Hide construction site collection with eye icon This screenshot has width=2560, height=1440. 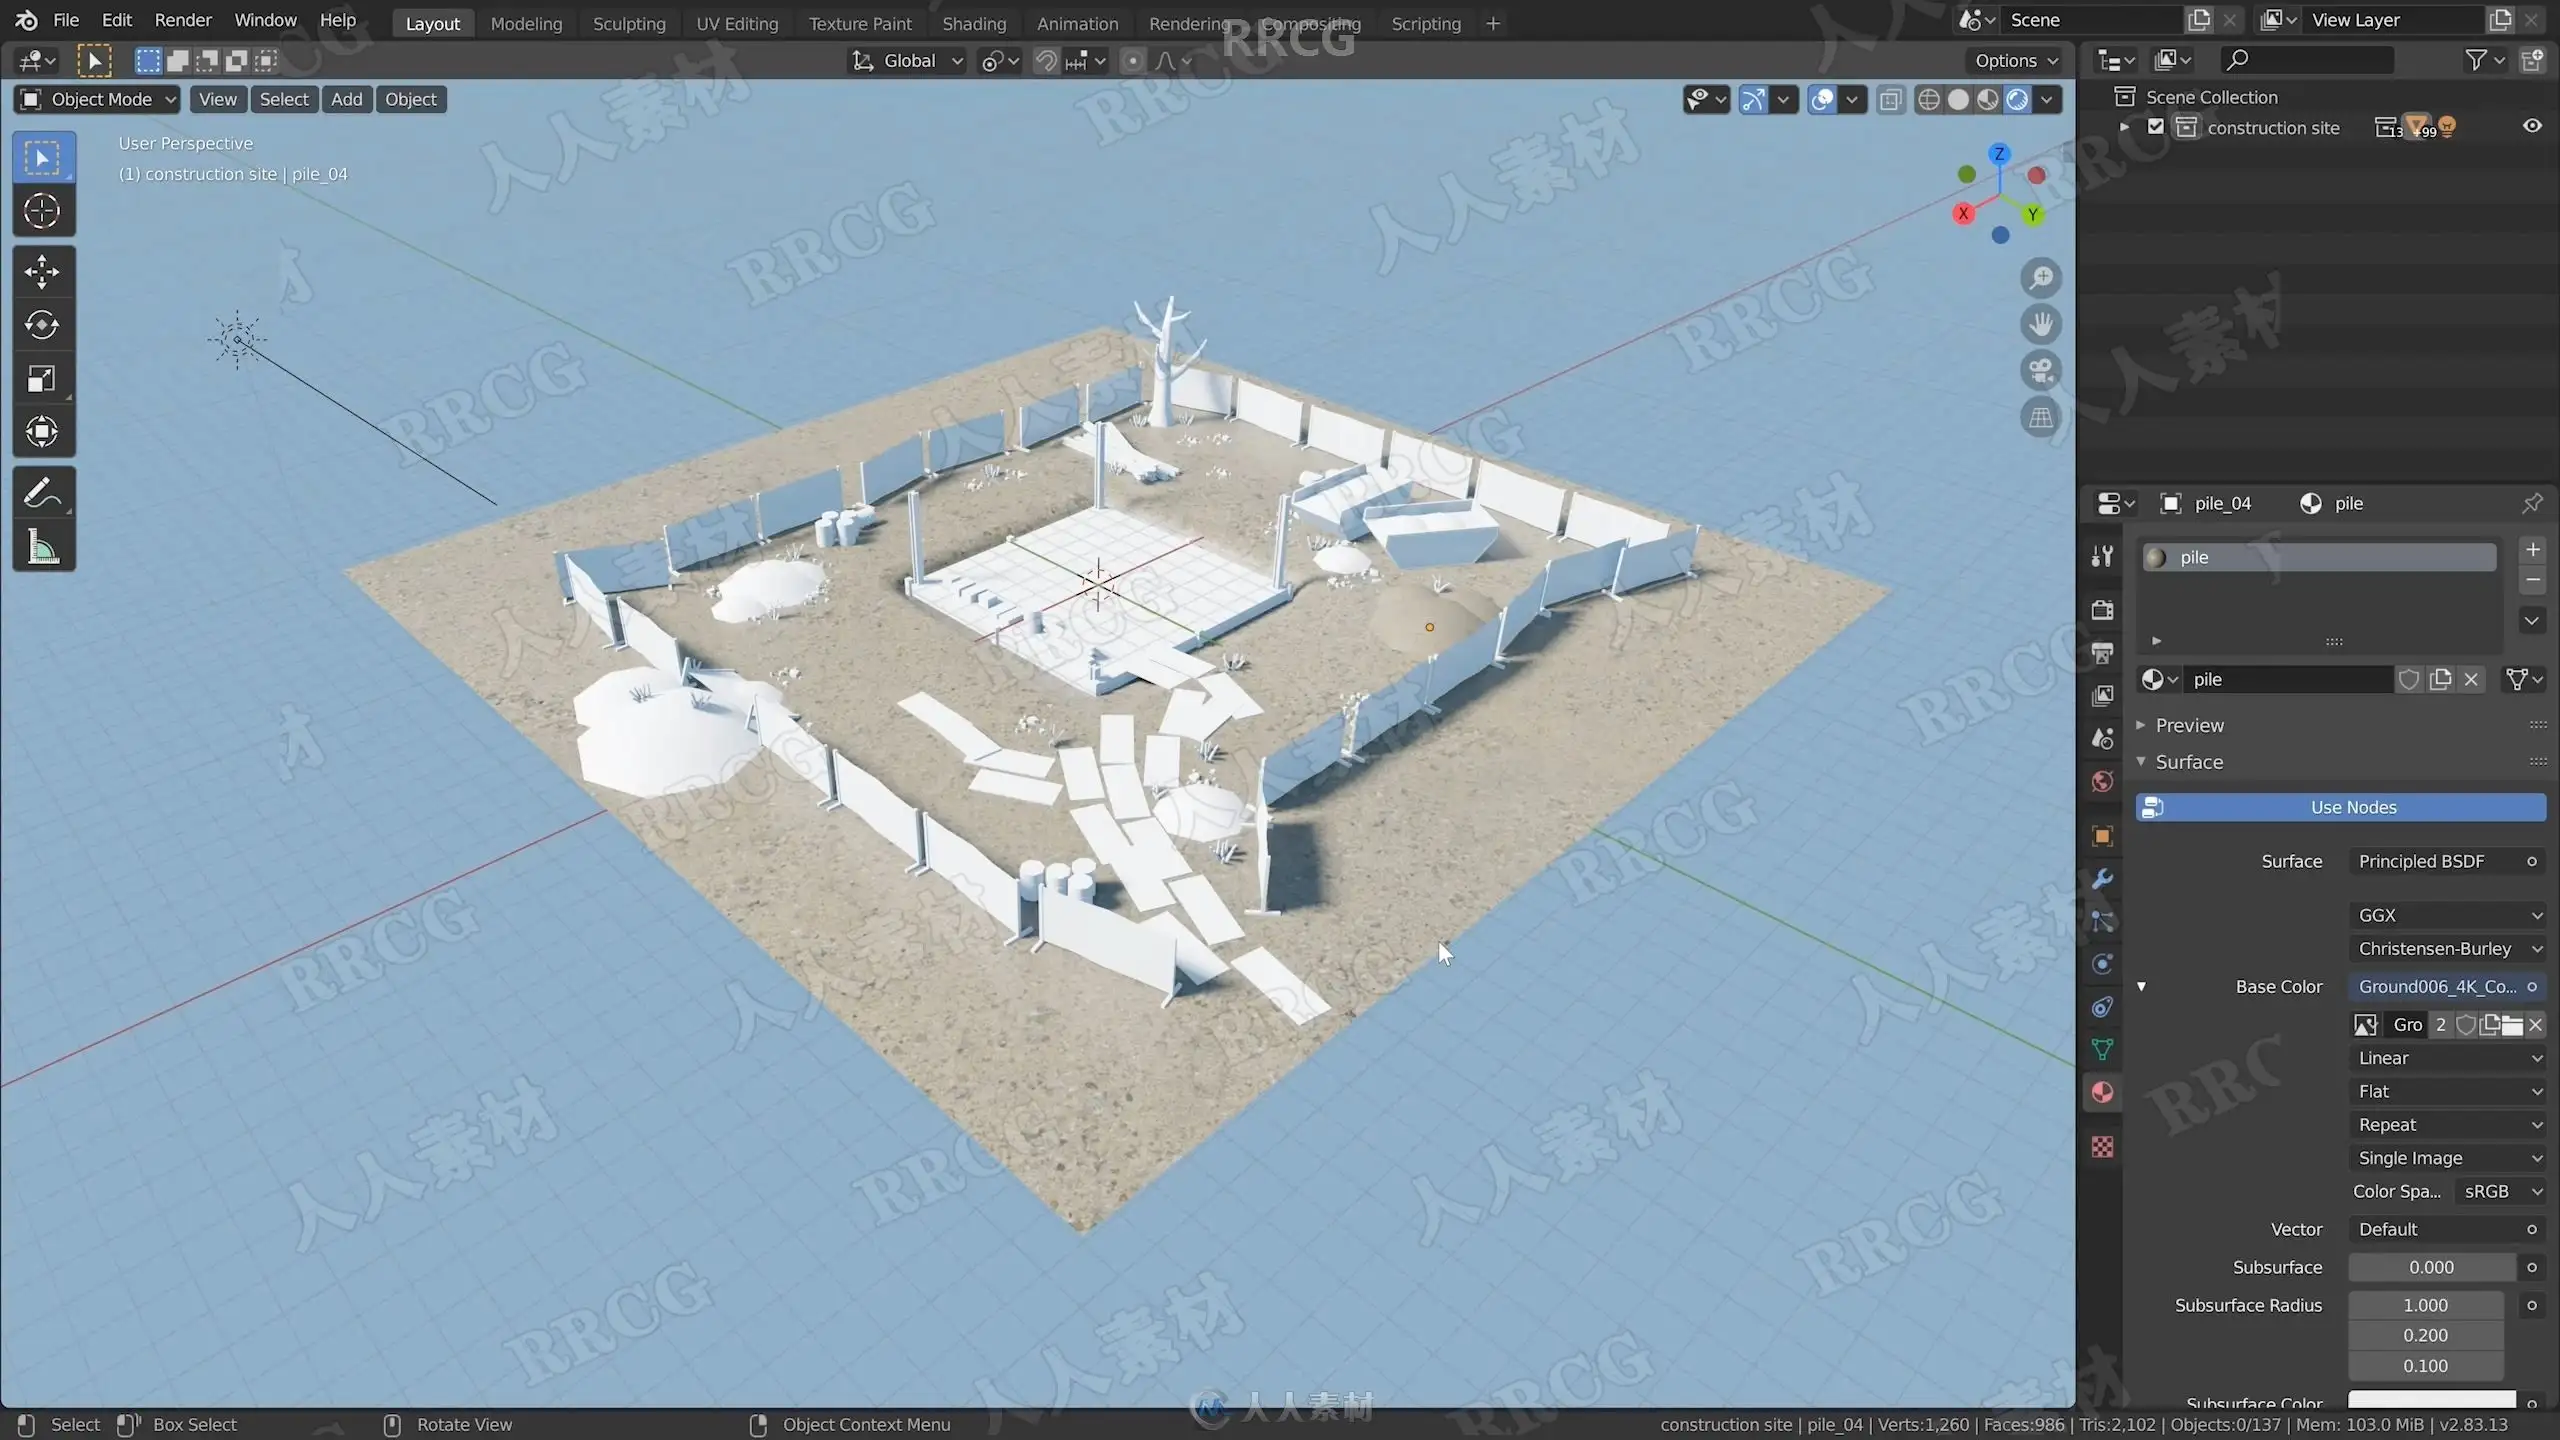click(x=2532, y=126)
